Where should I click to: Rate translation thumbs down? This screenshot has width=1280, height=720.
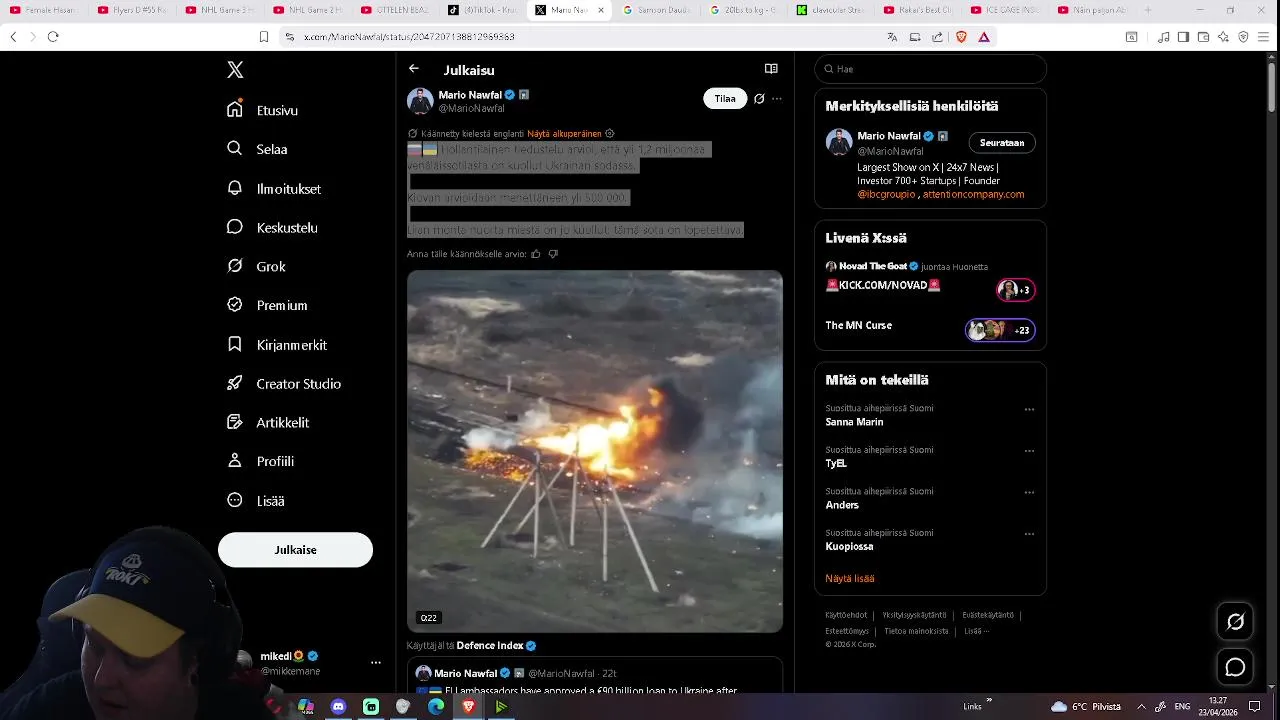tap(553, 254)
